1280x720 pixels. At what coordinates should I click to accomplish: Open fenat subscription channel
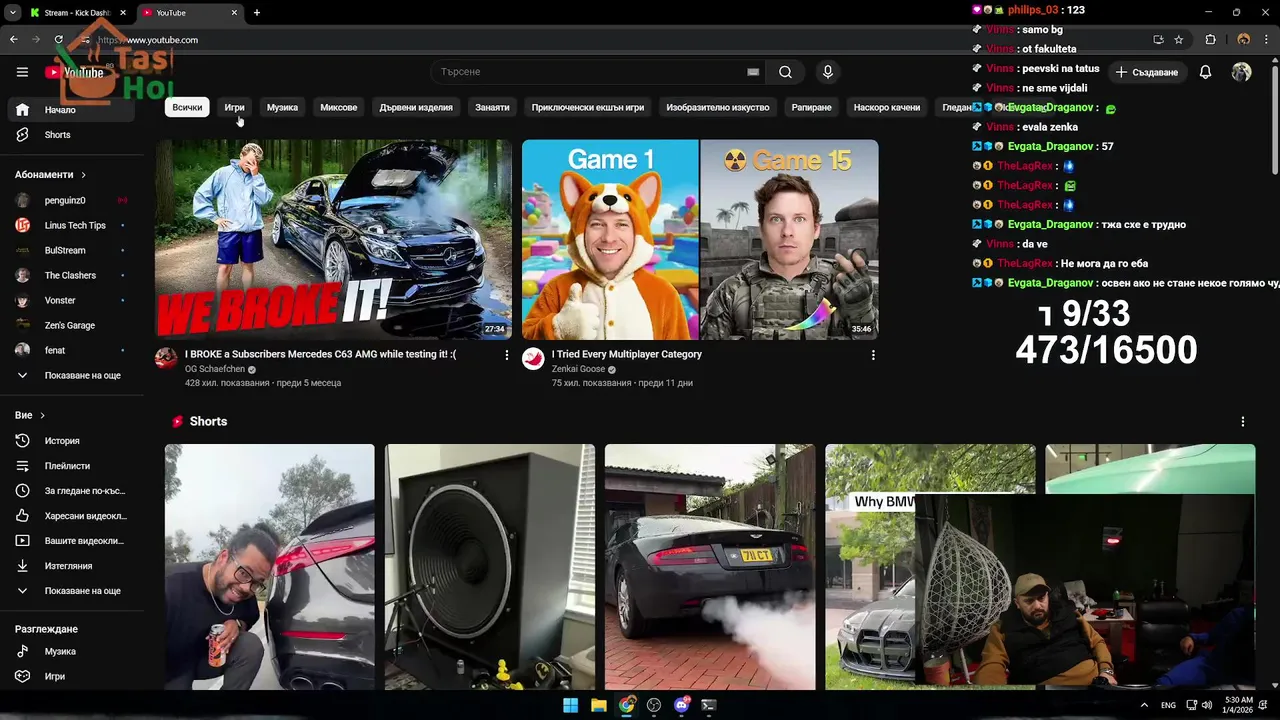click(x=70, y=350)
